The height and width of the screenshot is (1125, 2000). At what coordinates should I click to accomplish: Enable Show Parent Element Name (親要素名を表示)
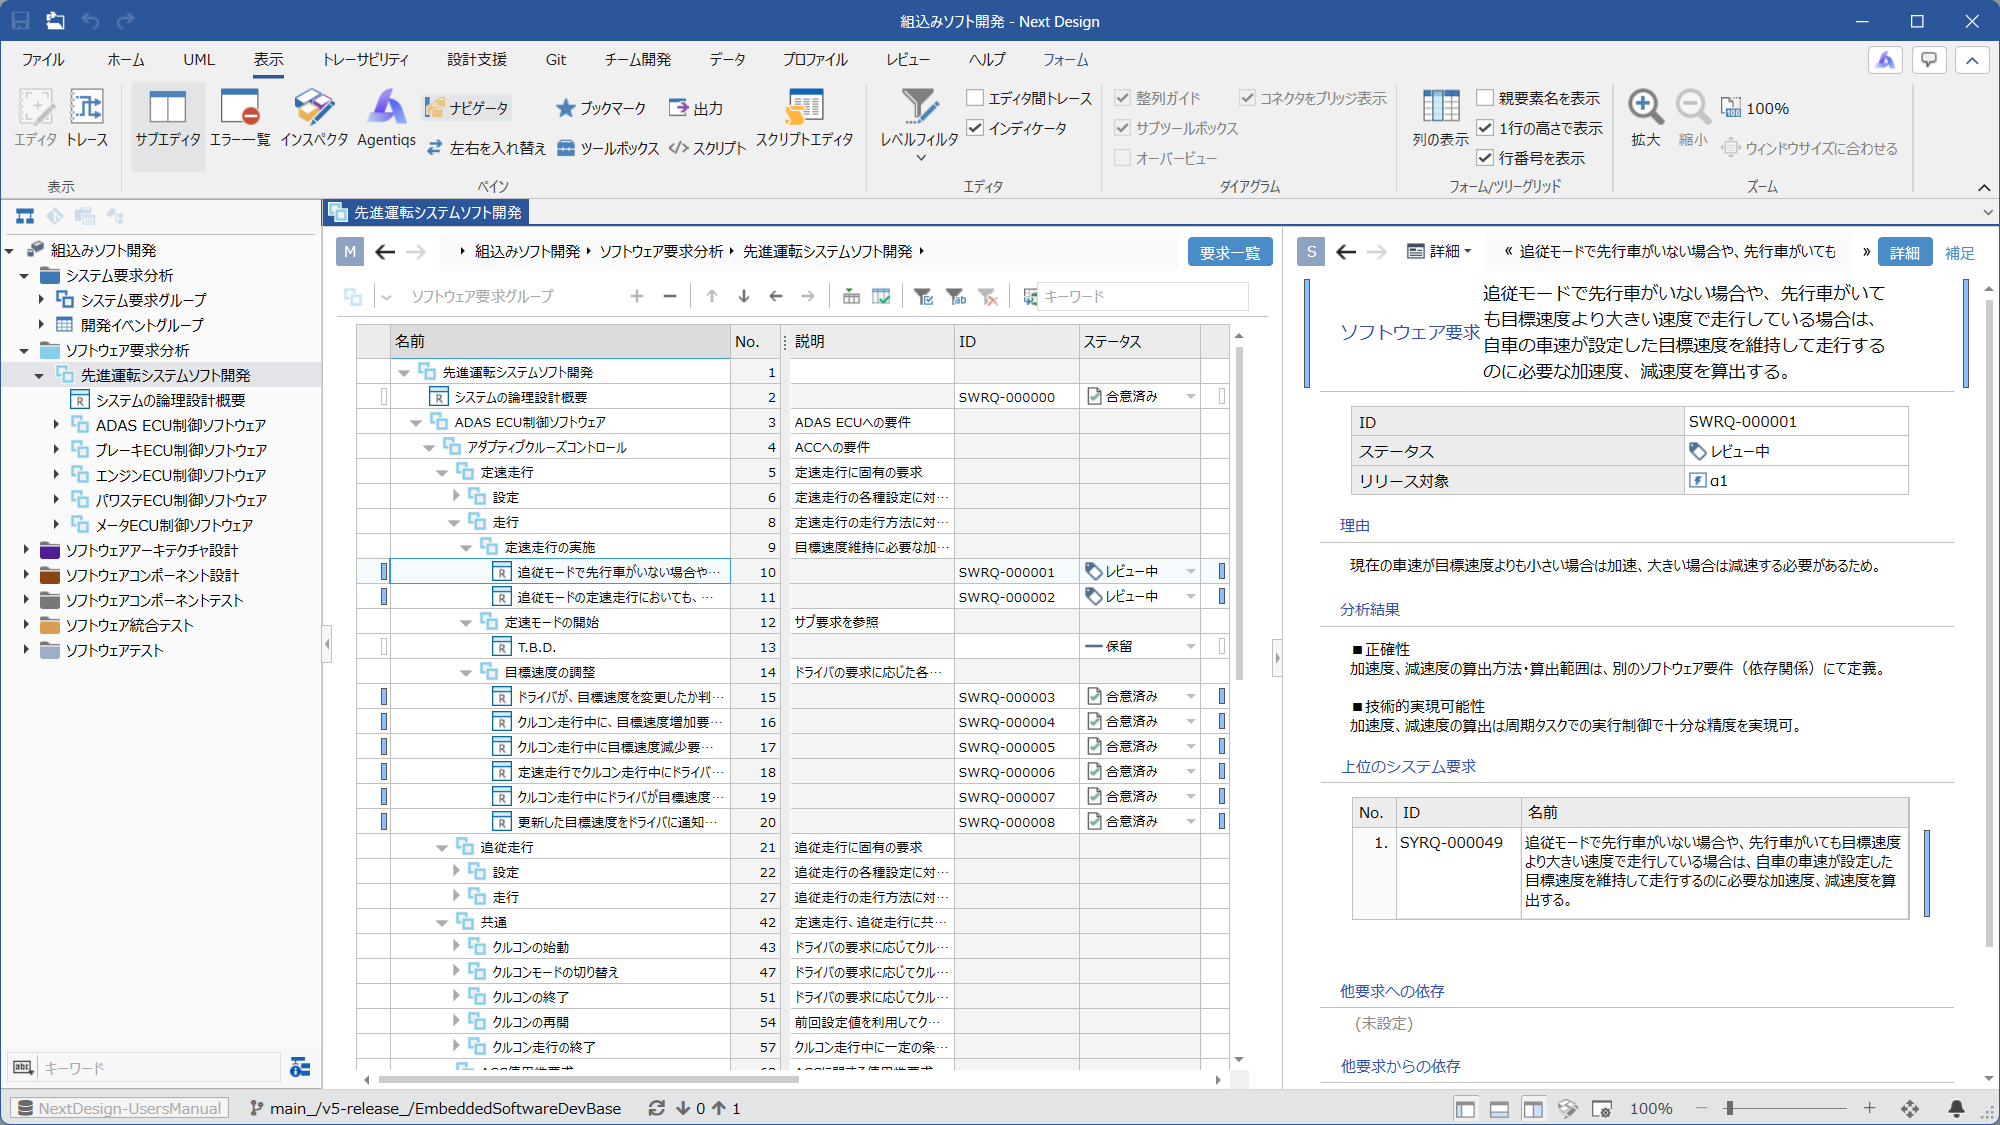click(1485, 98)
